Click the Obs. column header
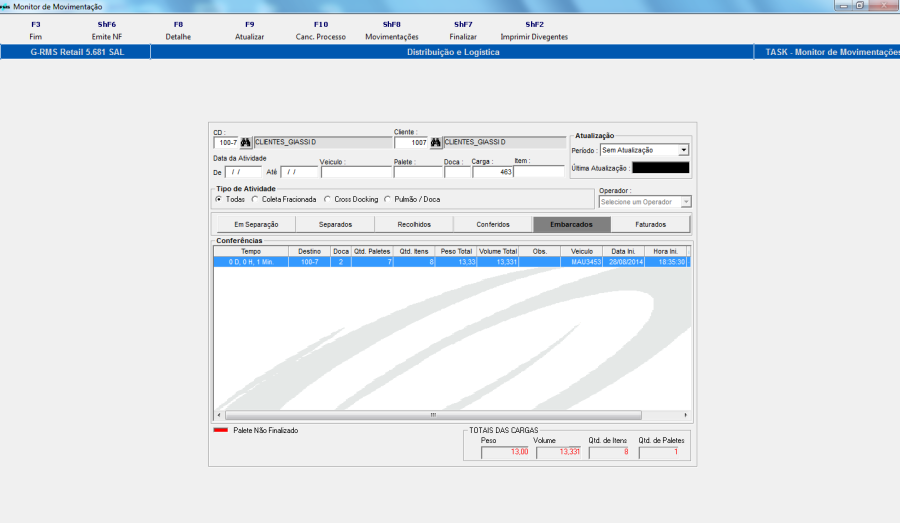This screenshot has height=523, width=900. 540,251
